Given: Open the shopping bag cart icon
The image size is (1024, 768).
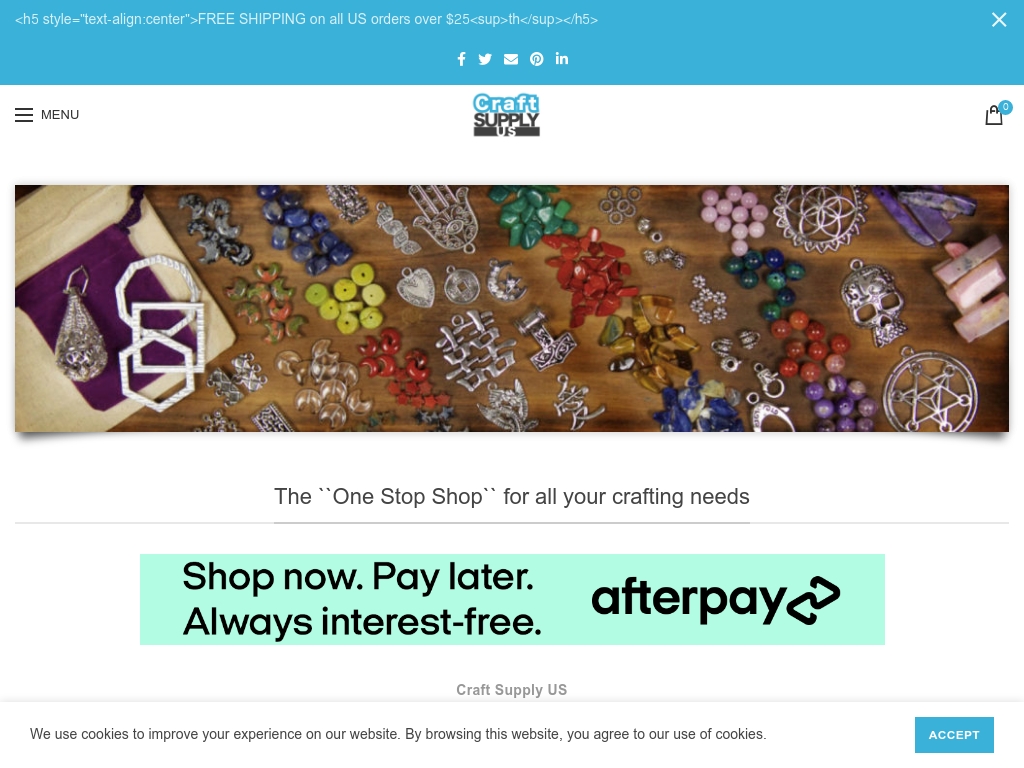Looking at the screenshot, I should [993, 115].
